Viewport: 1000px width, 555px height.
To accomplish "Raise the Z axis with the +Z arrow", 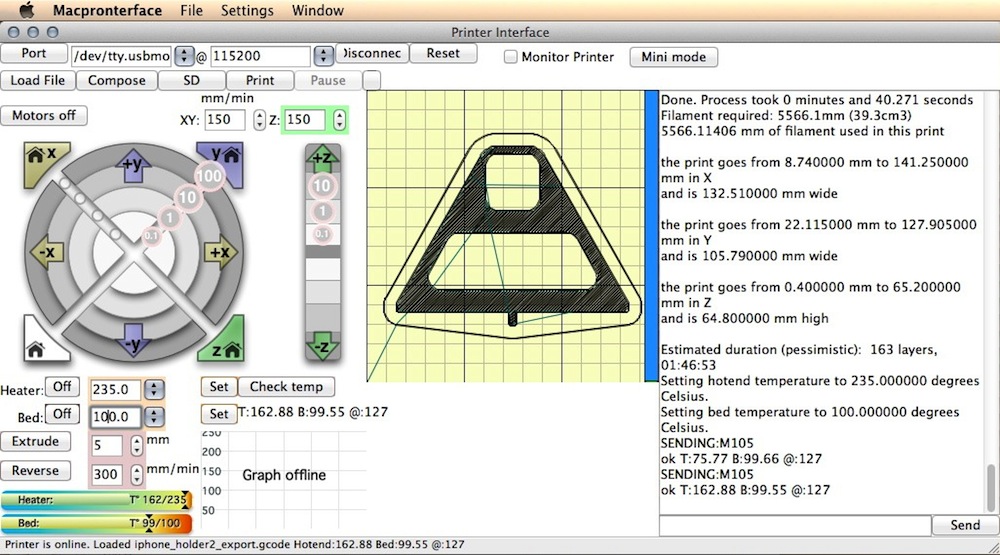I will pyautogui.click(x=322, y=160).
